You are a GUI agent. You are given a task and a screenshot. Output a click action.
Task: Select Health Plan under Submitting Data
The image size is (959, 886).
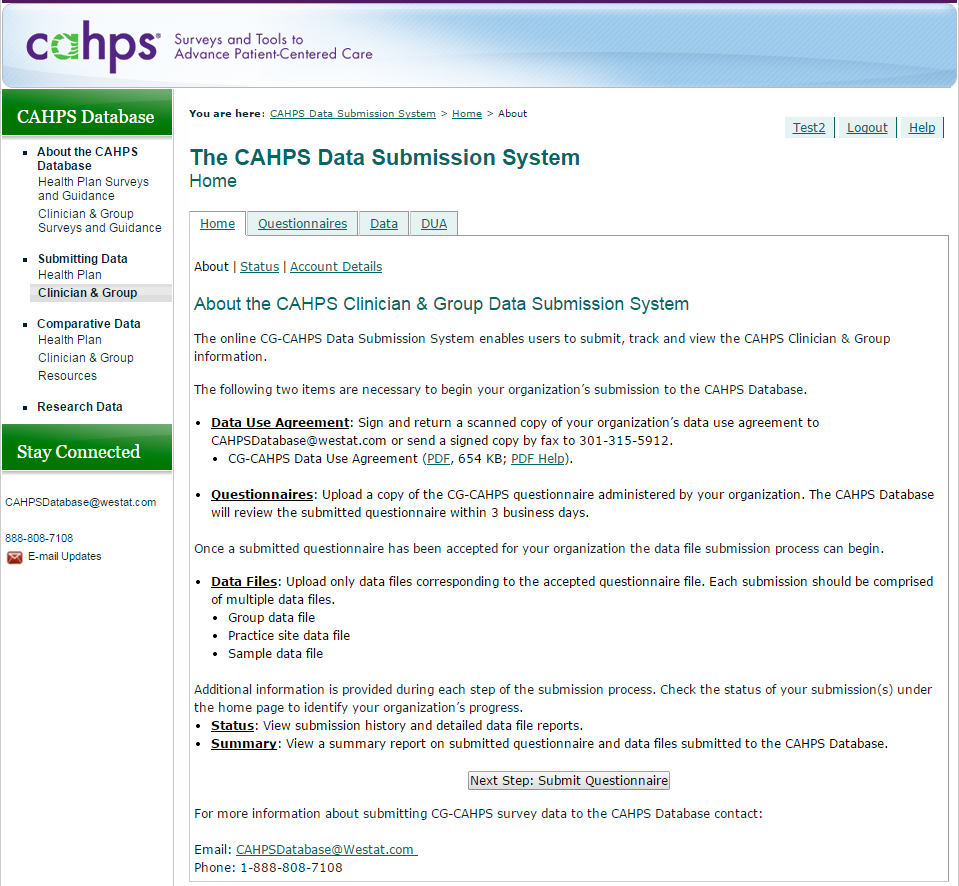[70, 275]
